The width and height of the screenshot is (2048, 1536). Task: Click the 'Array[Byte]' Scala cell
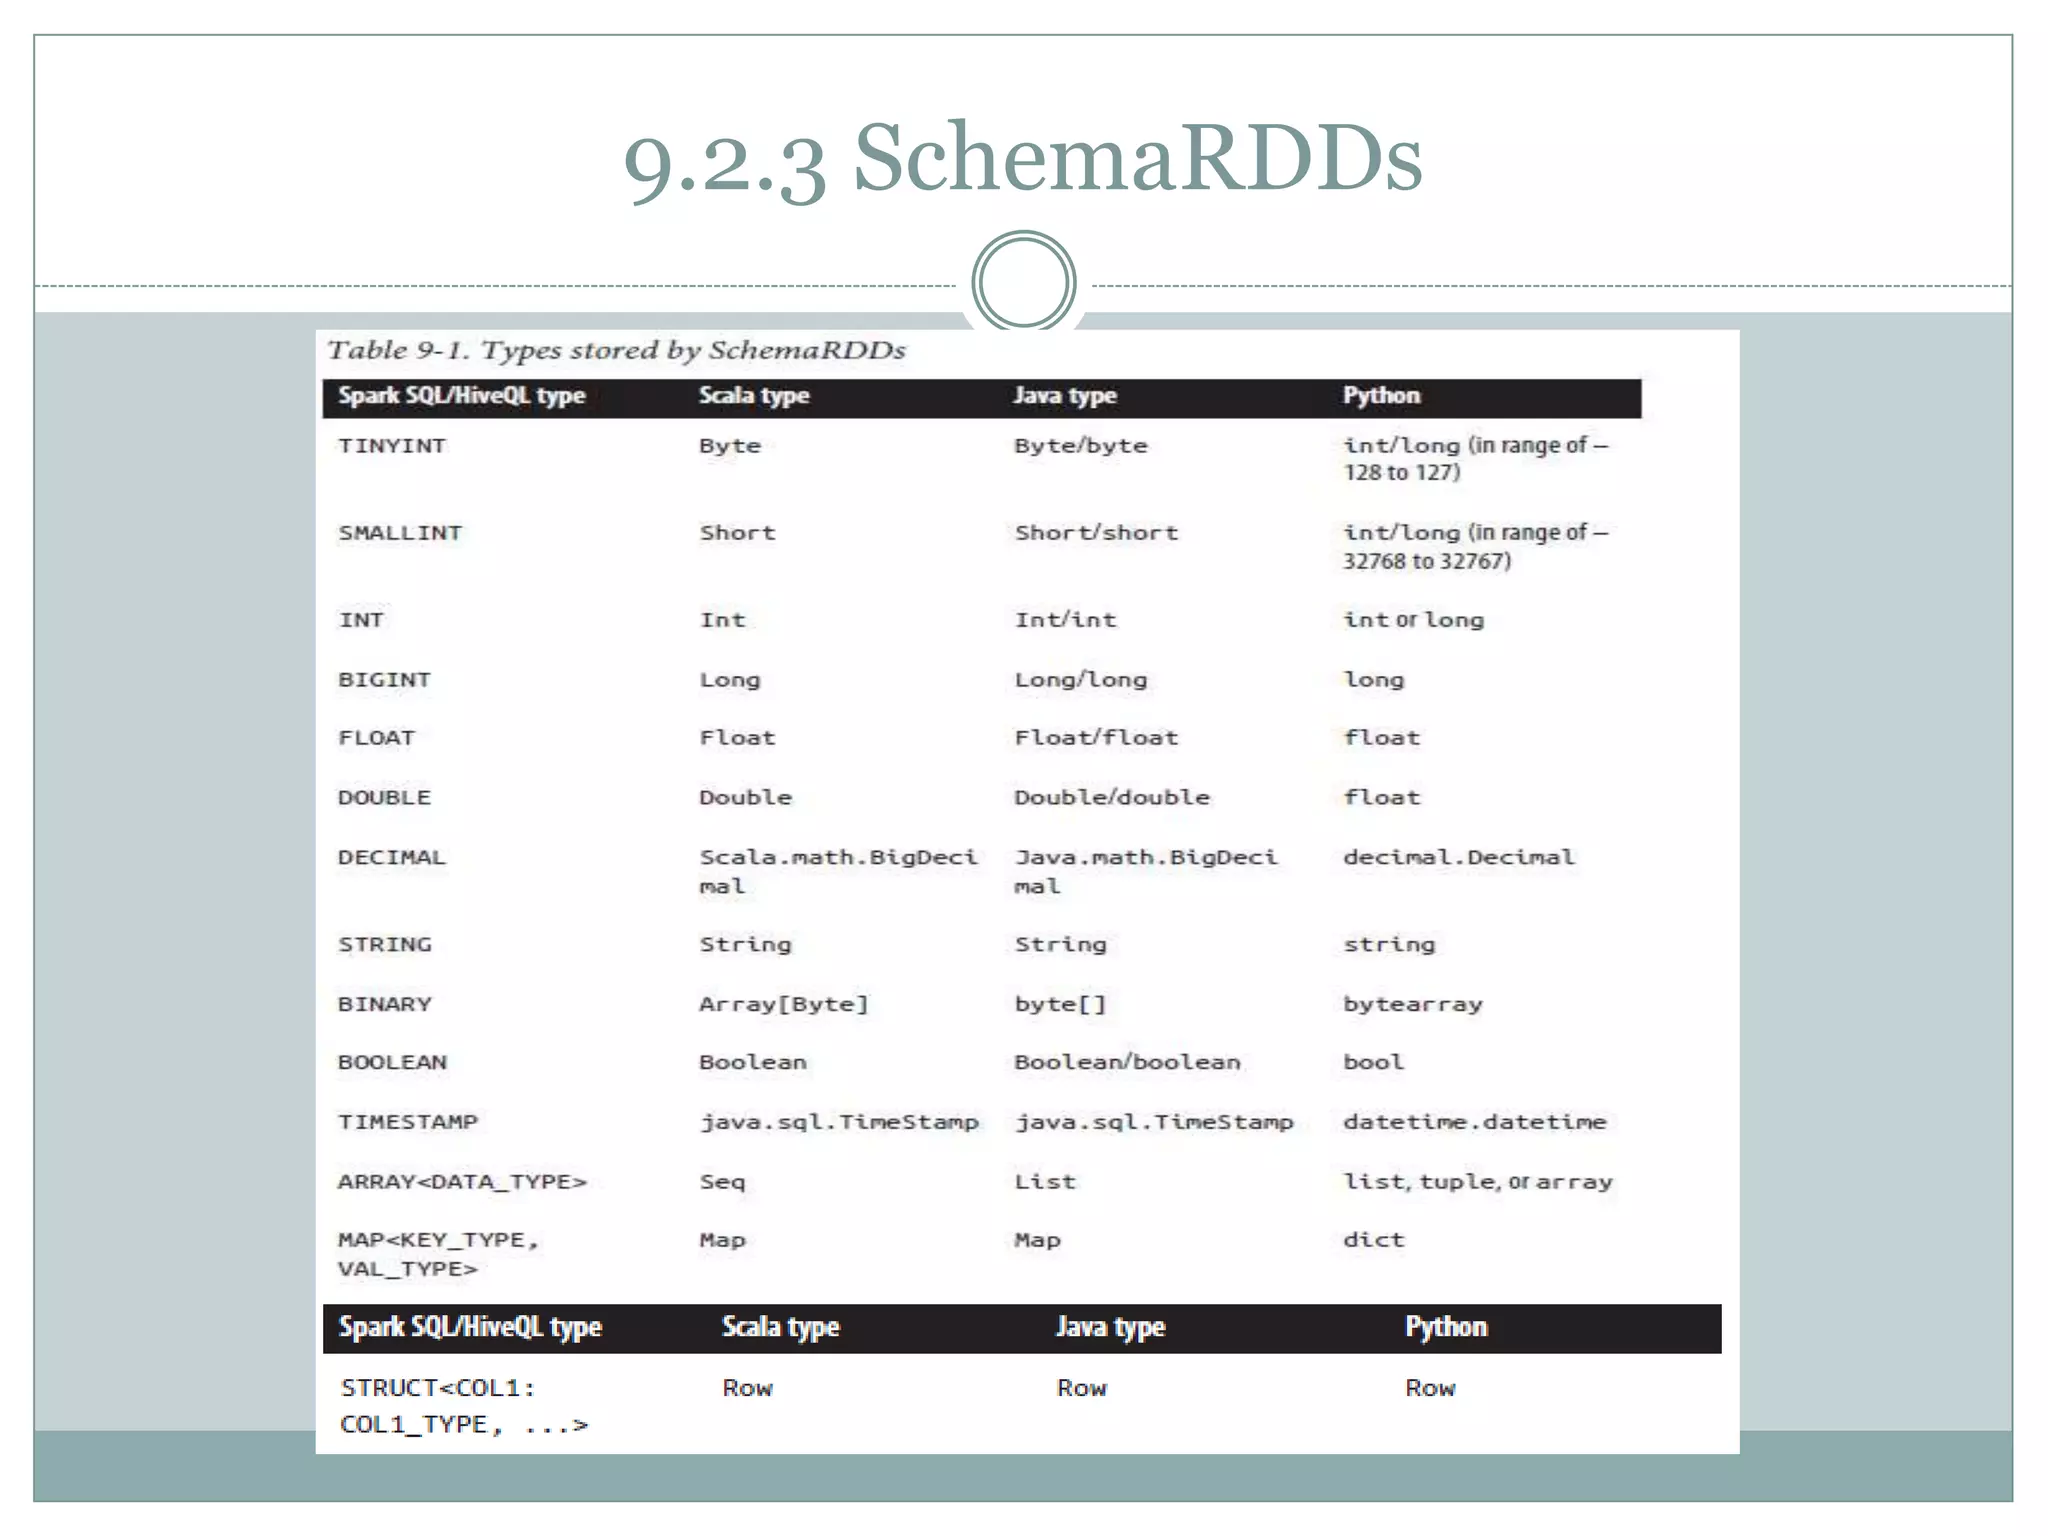click(784, 1004)
